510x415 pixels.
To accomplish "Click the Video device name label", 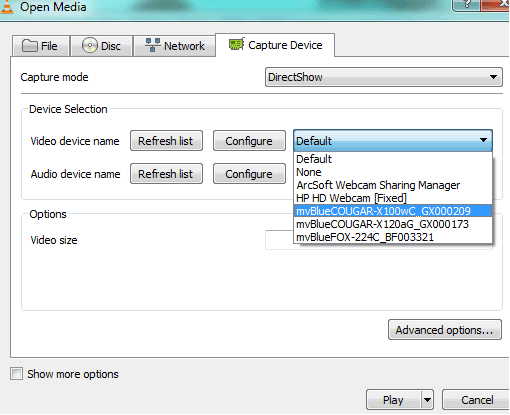I will click(x=75, y=141).
